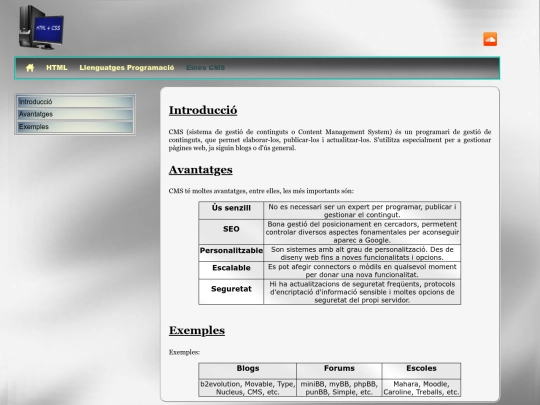The height and width of the screenshot is (405, 540).
Task: Go to Avantatges in the sidebar
Action: [x=75, y=114]
